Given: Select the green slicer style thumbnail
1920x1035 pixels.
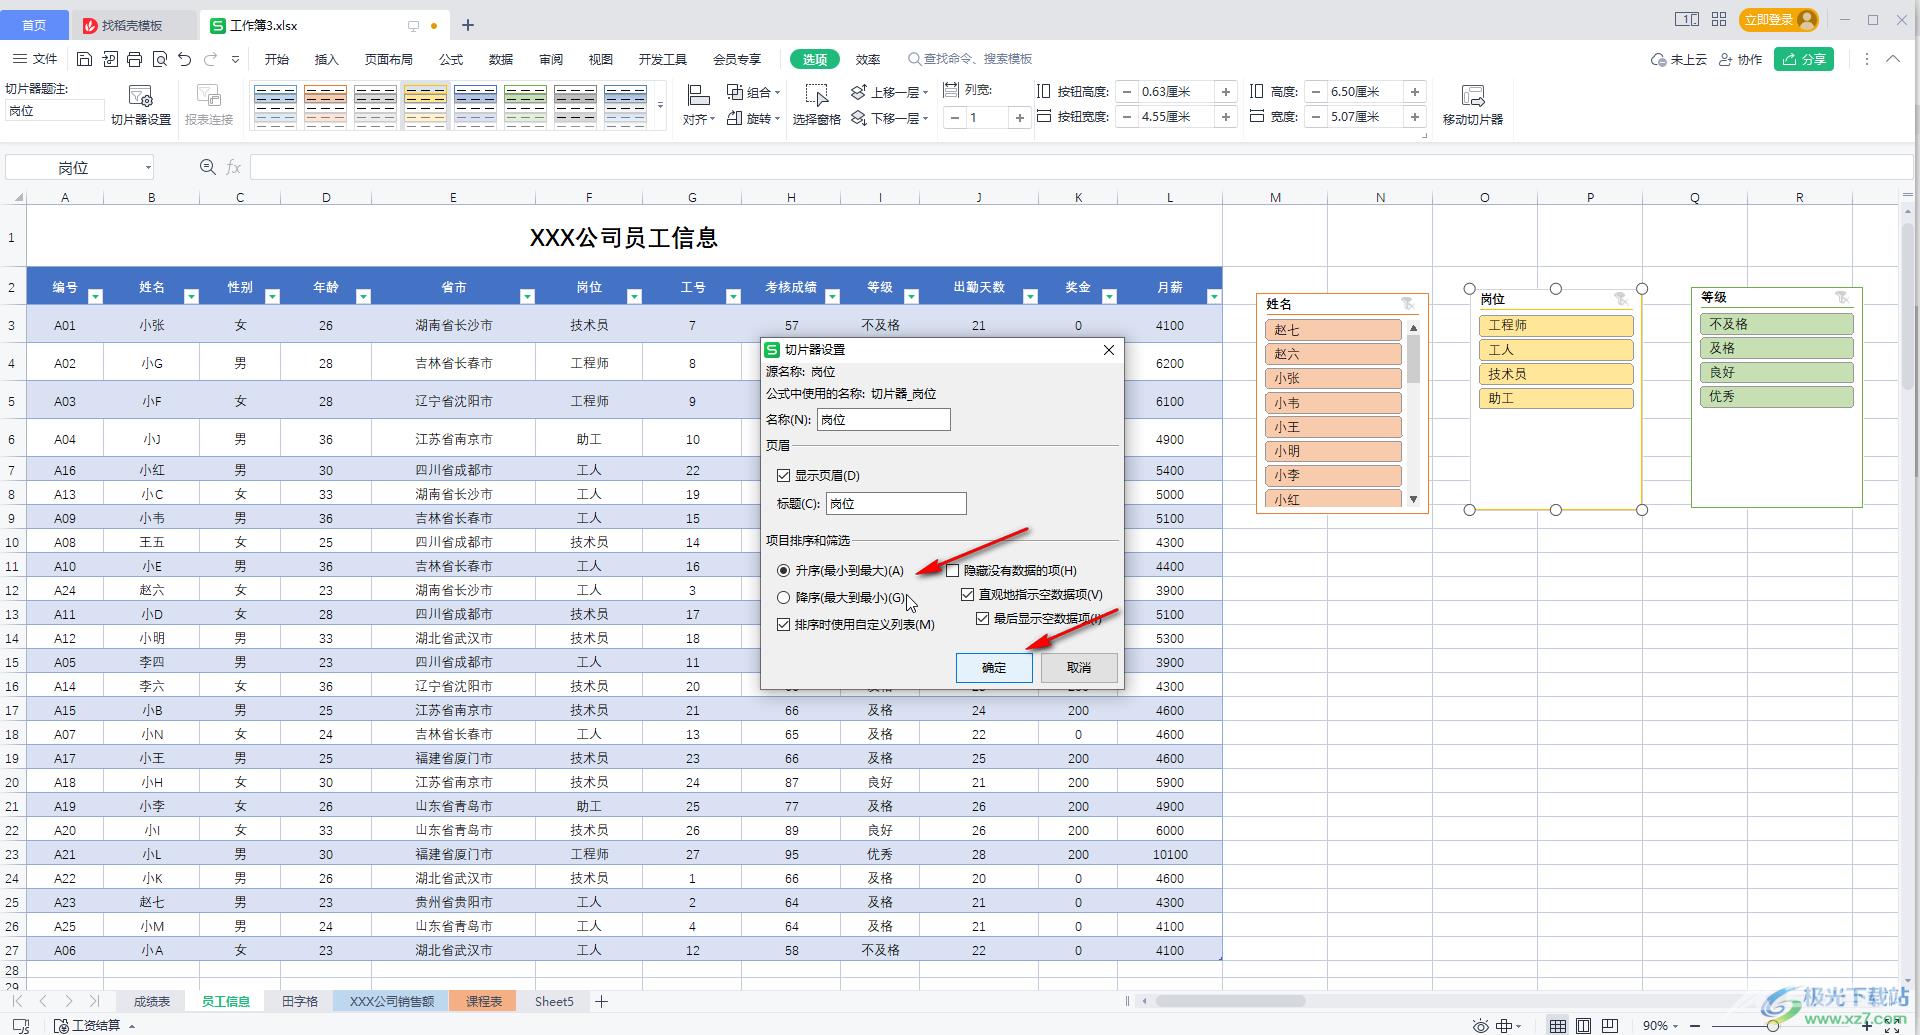Looking at the screenshot, I should (x=525, y=107).
